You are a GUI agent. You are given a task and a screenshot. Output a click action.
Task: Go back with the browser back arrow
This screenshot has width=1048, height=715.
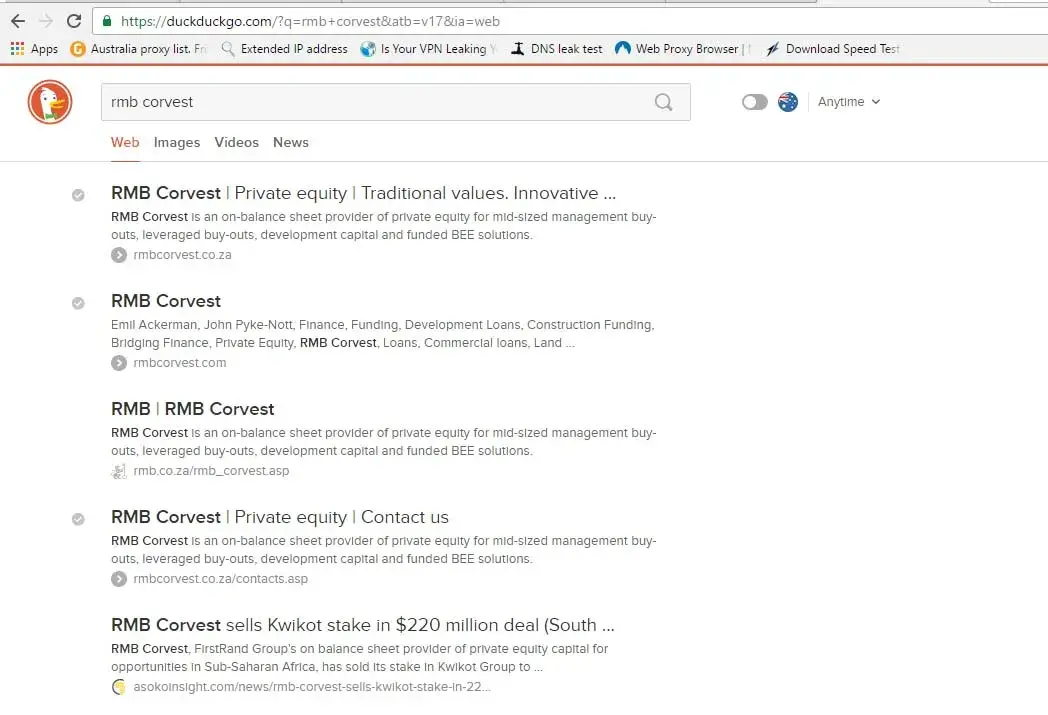coord(18,21)
